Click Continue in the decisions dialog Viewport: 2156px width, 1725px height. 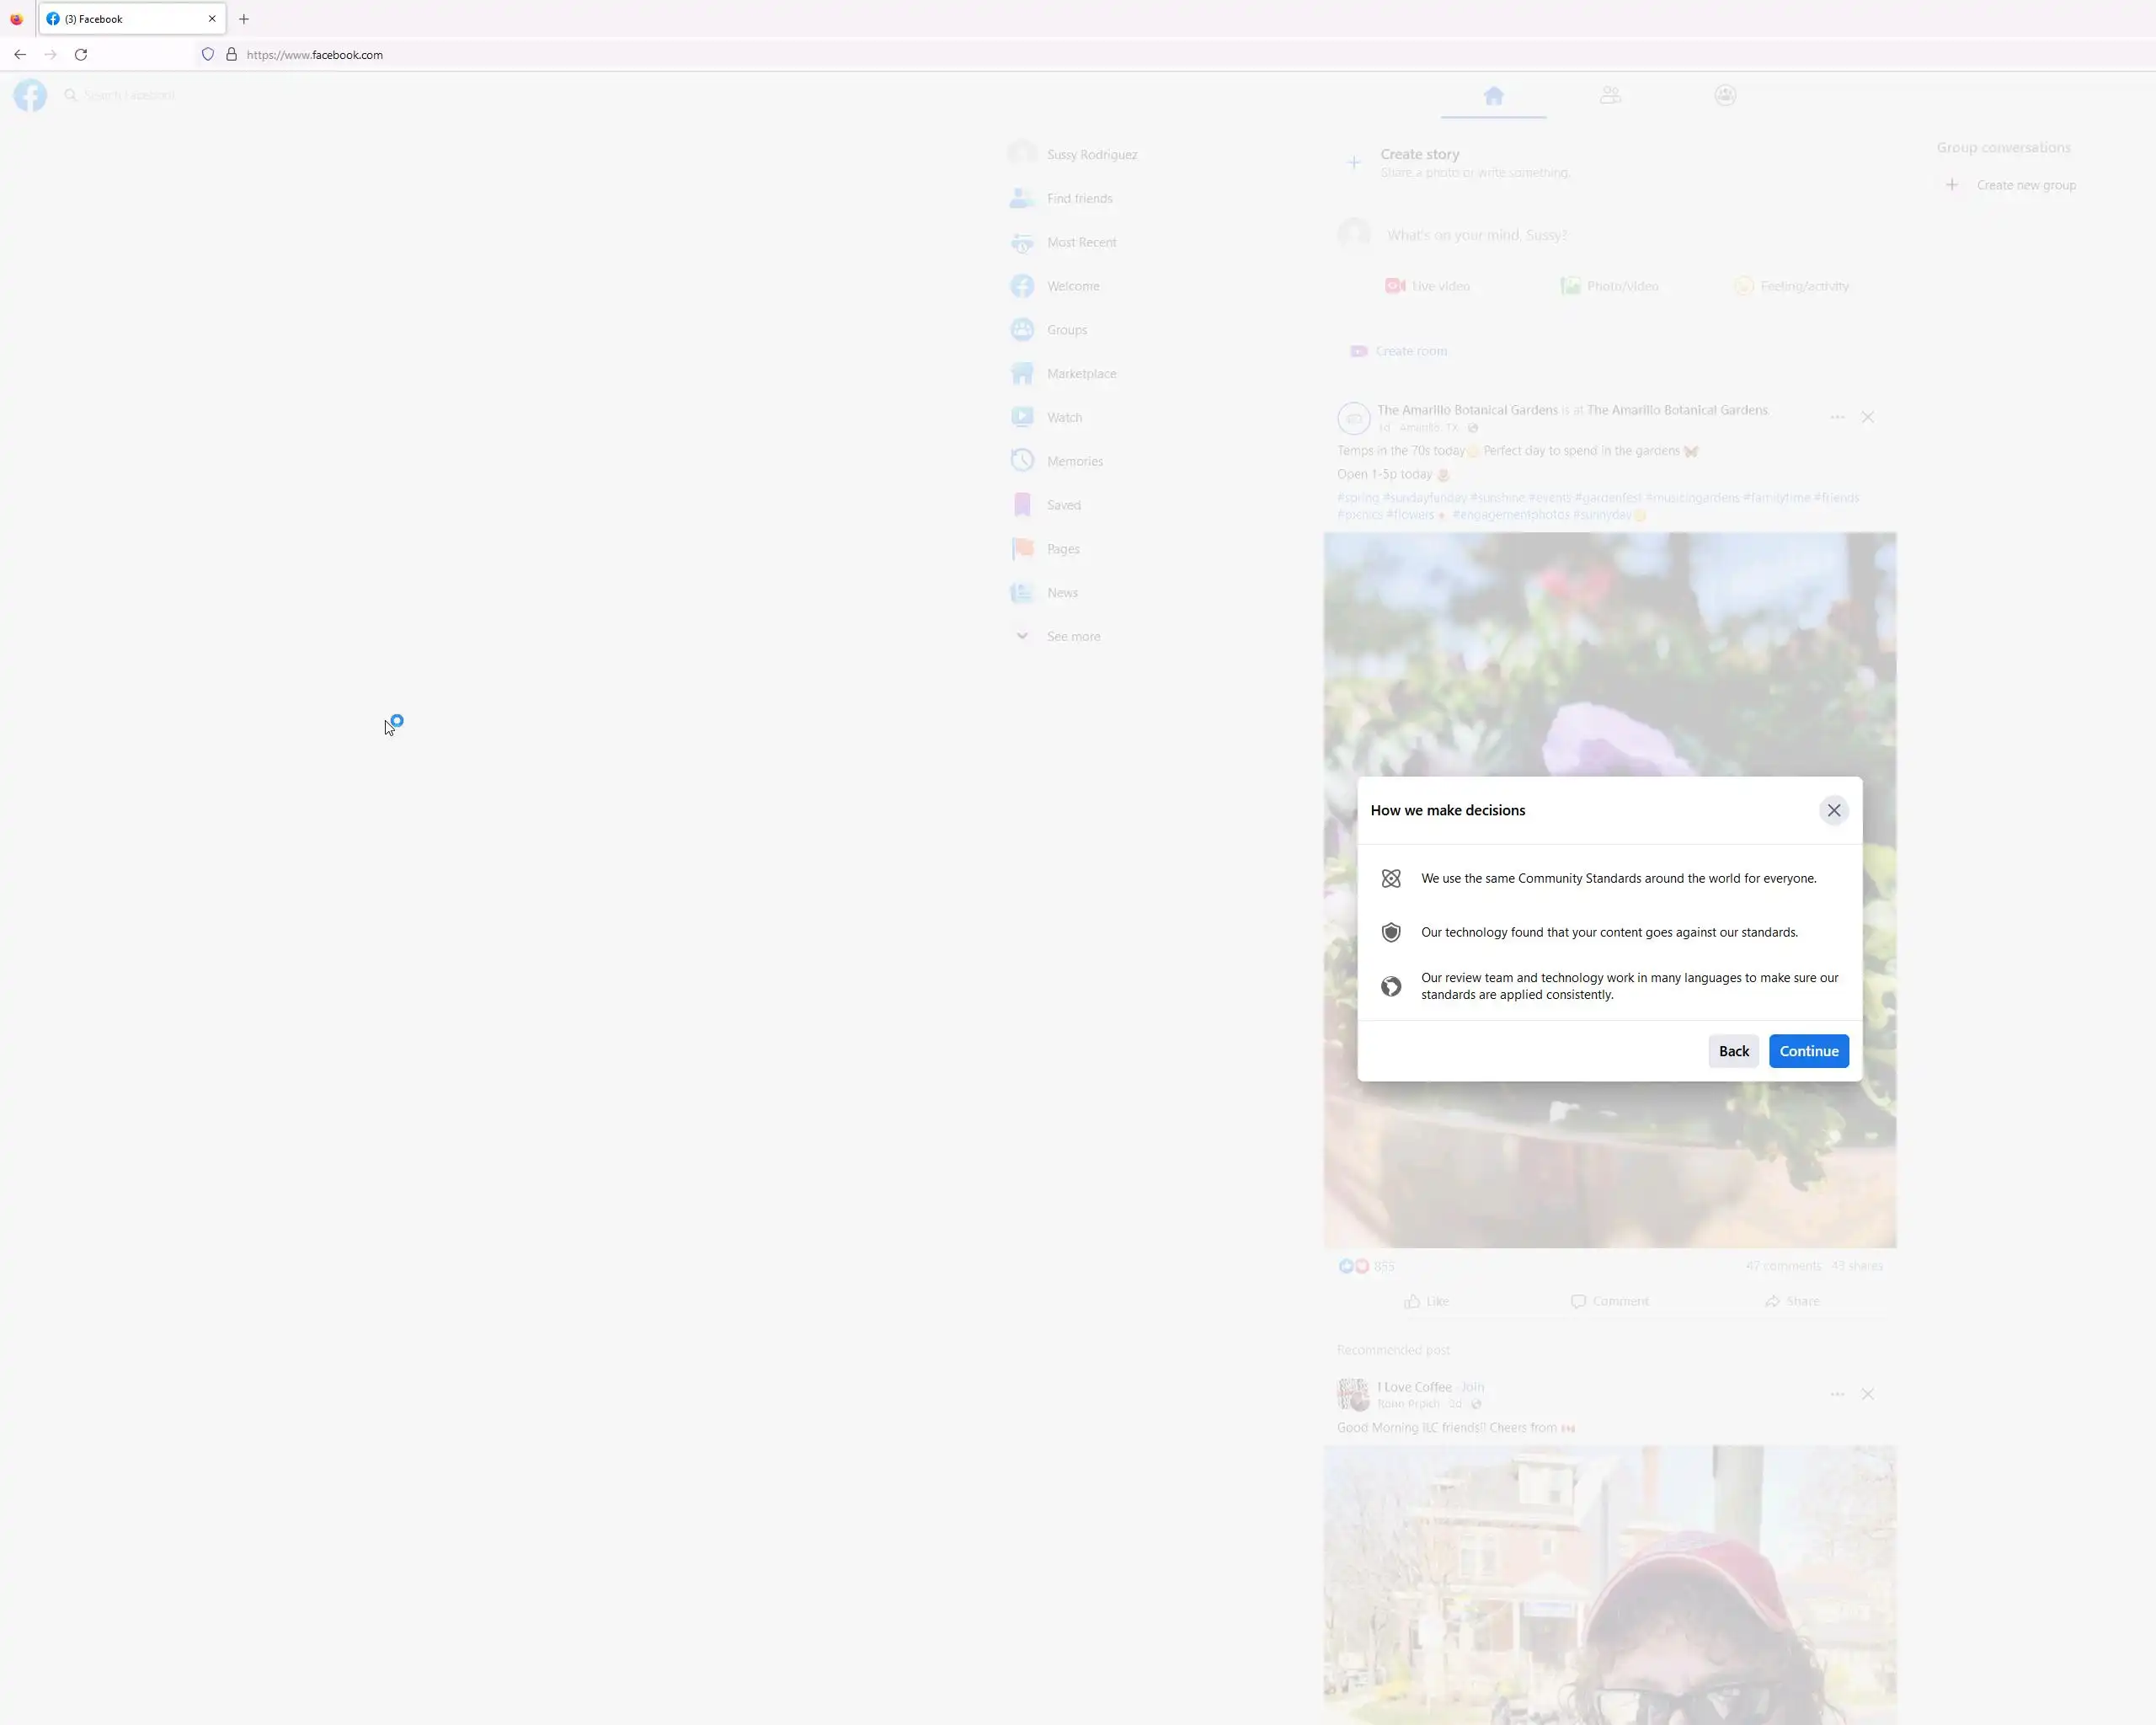[1808, 1051]
